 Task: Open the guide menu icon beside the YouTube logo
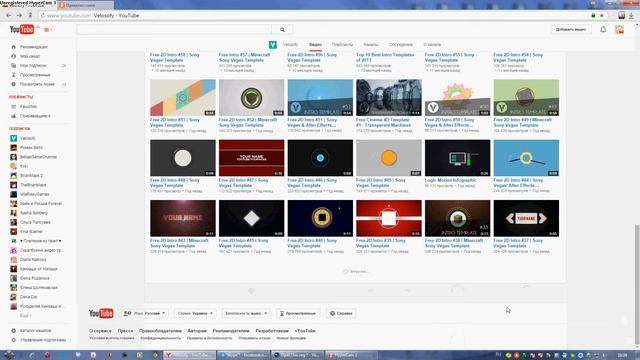pyautogui.click(x=47, y=29)
